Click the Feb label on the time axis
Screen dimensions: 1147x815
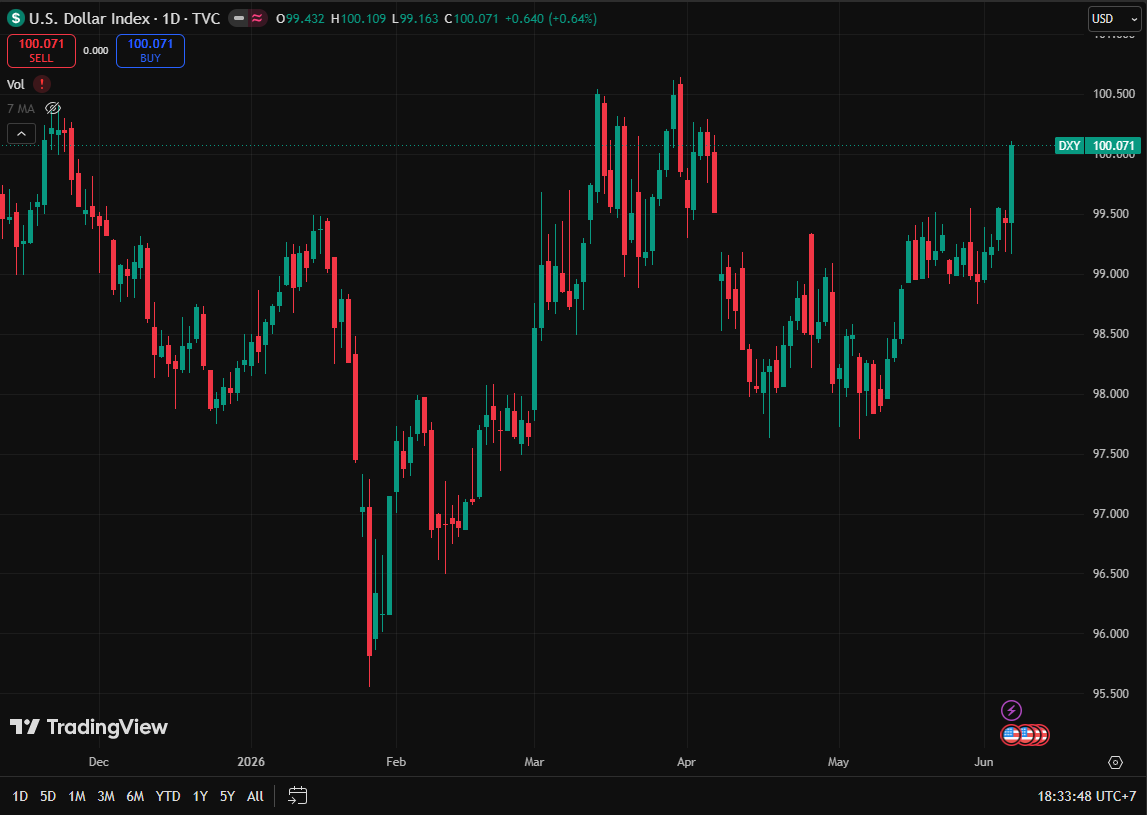click(396, 762)
